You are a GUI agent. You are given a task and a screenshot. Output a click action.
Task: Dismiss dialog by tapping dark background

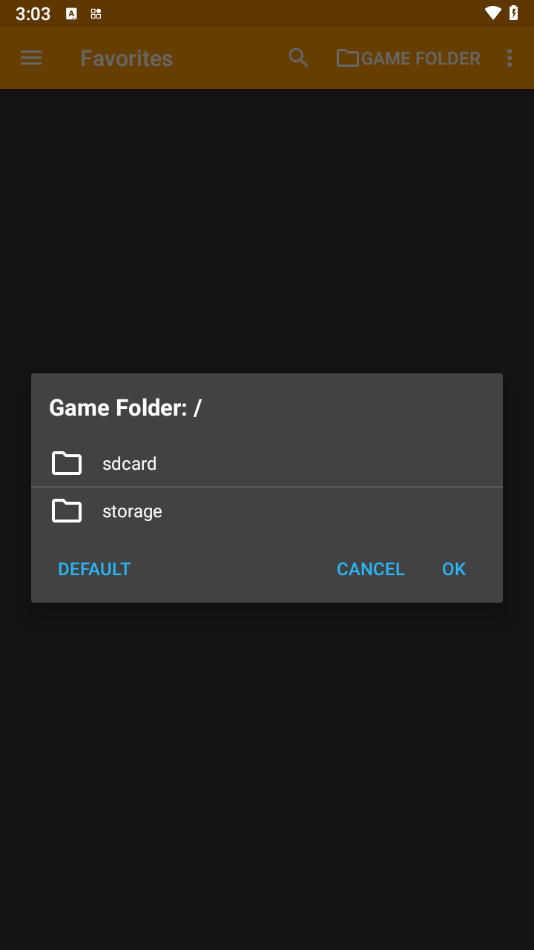pos(267,776)
